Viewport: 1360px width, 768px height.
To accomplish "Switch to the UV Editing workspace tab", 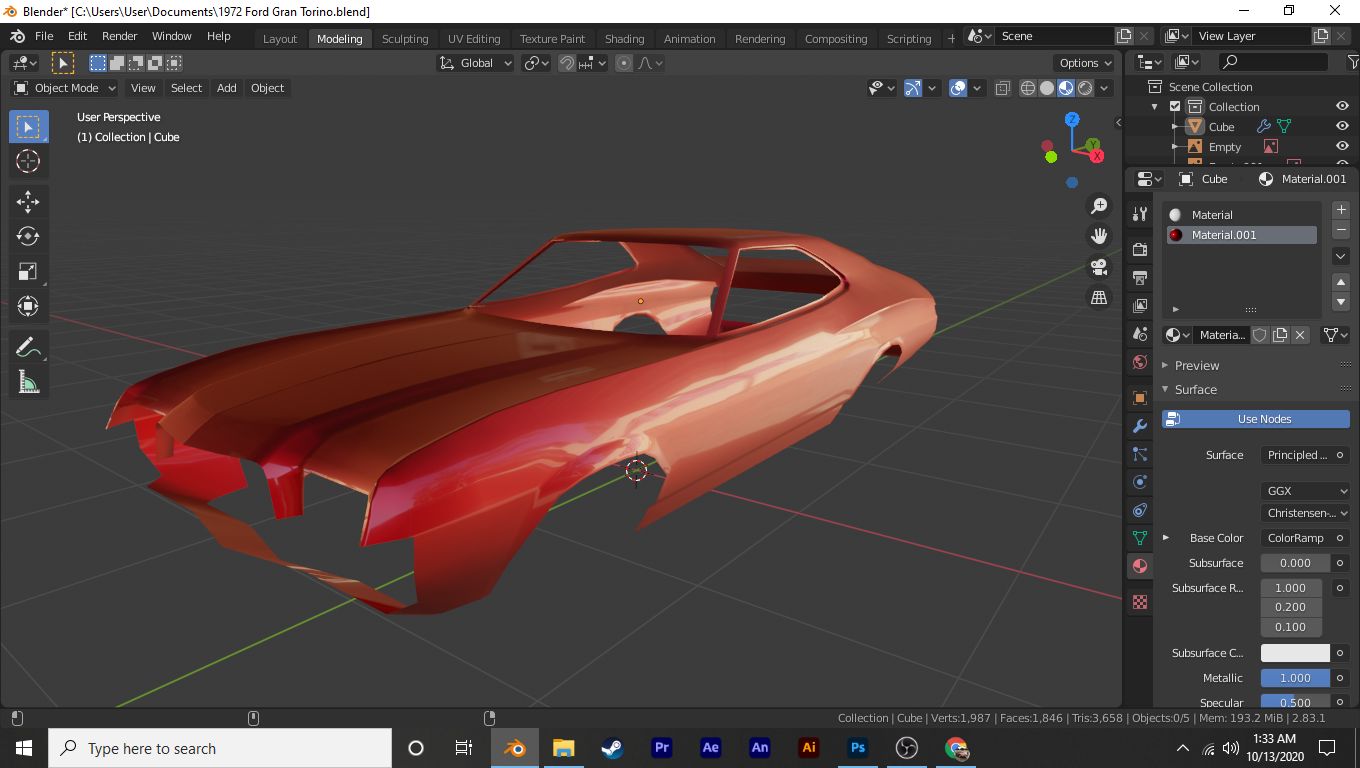I will pos(474,39).
